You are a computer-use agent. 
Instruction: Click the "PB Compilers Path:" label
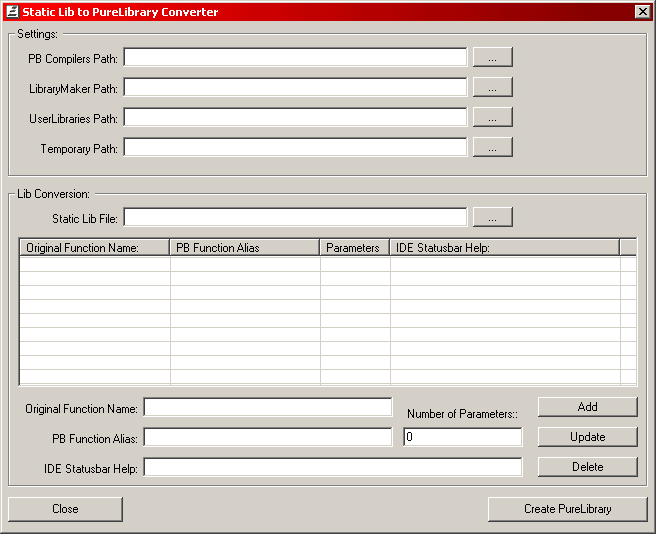[x=73, y=59]
